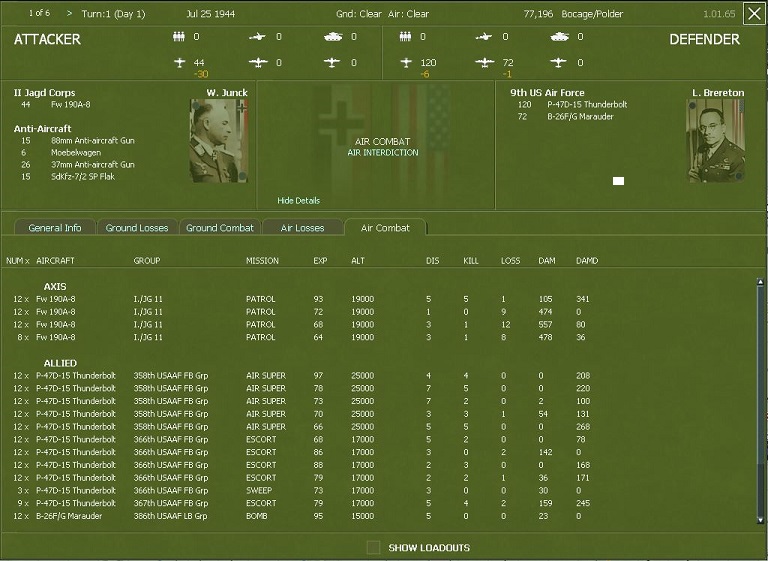
Task: Click the defender fighter icon showing 120
Action: (x=406, y=63)
